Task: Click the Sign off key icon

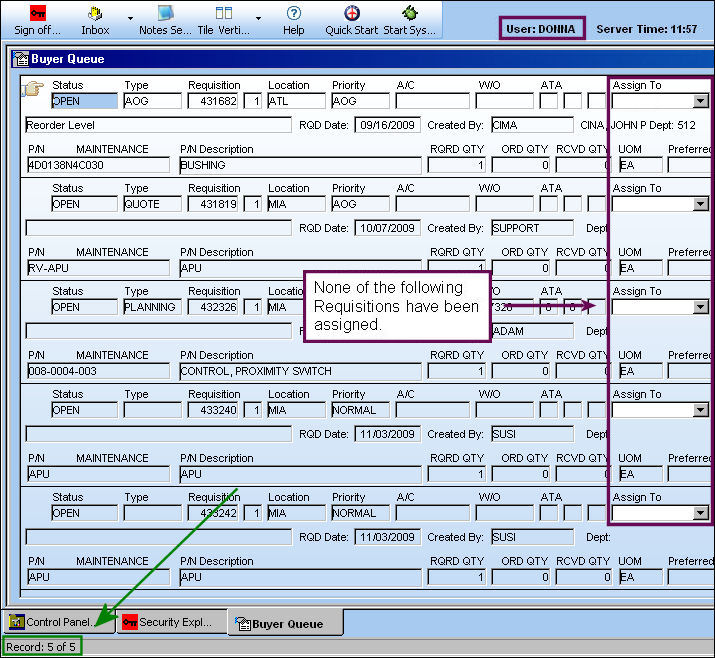Action: (x=37, y=13)
